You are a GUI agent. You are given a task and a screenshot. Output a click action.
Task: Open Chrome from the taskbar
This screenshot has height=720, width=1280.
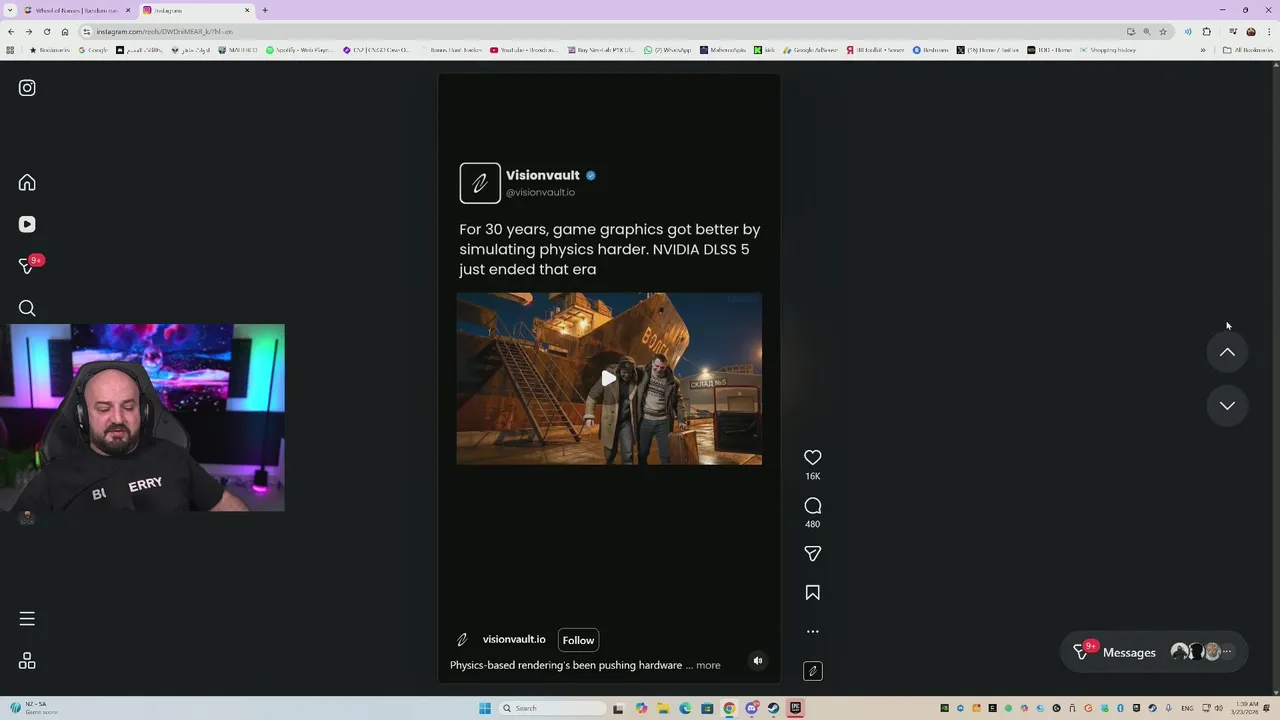click(729, 708)
